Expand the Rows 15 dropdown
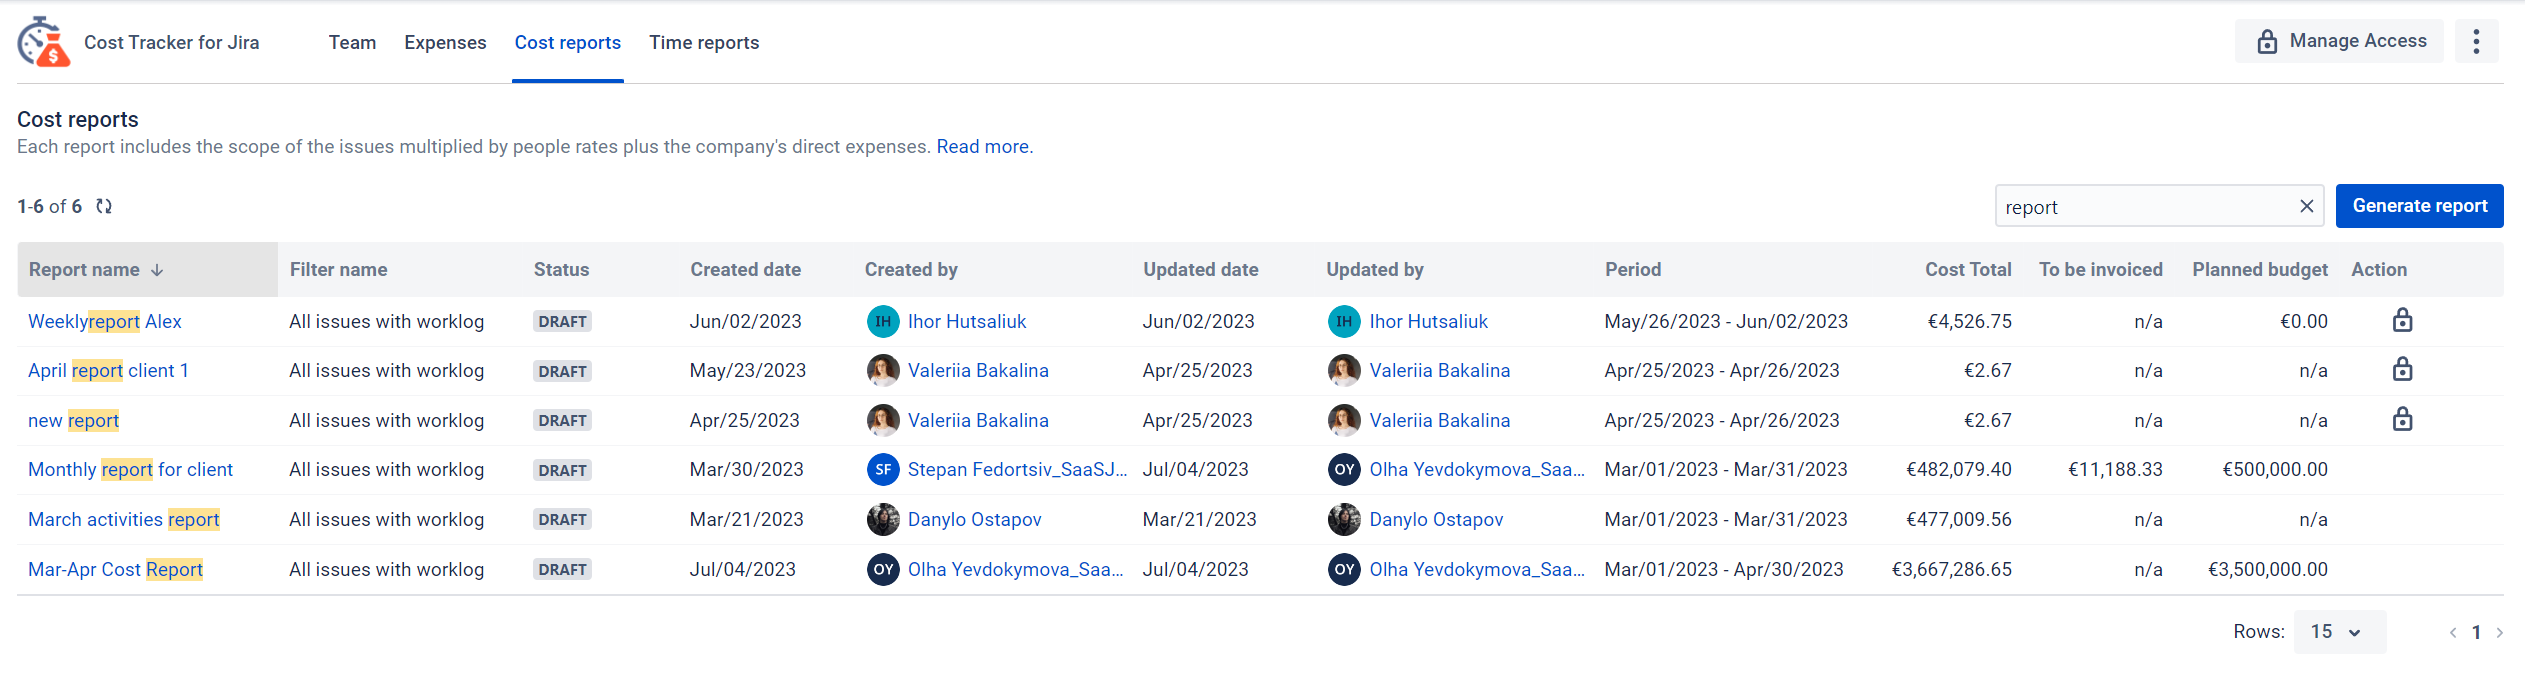The height and width of the screenshot is (688, 2525). coord(2339,632)
